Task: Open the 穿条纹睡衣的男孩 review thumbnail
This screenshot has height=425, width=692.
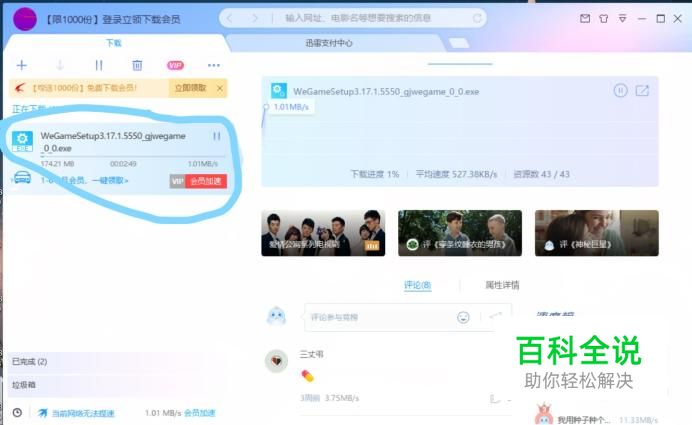Action: click(x=460, y=233)
